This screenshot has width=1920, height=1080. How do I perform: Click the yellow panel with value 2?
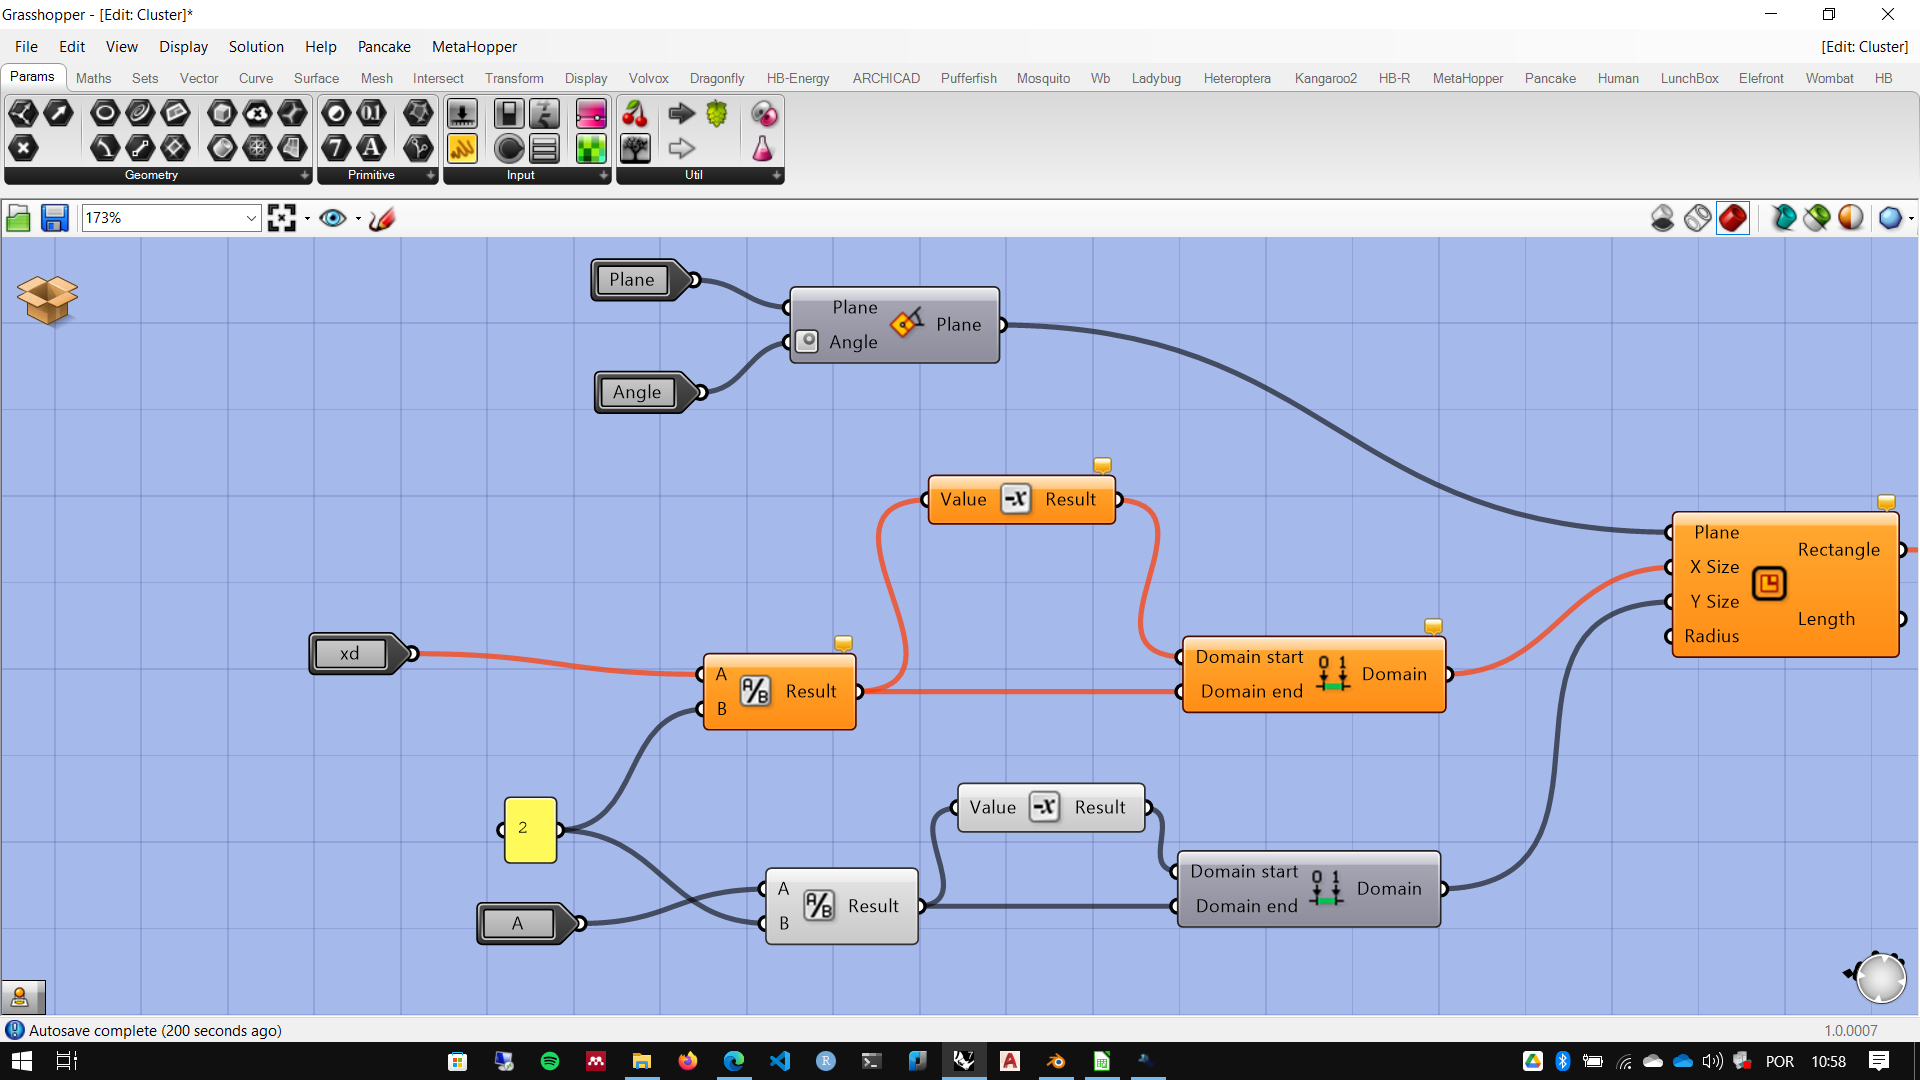pos(530,829)
